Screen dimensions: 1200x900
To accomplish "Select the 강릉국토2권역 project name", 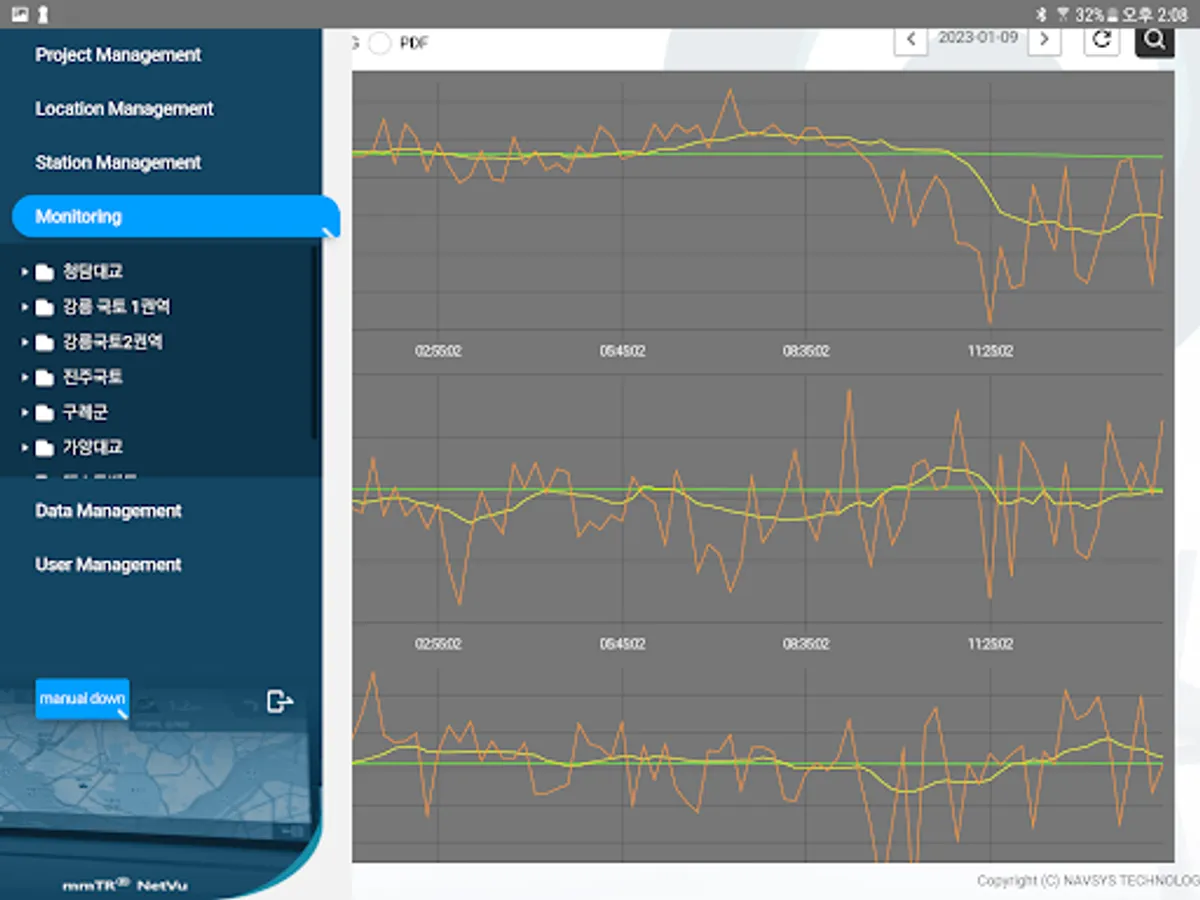I will pos(113,342).
